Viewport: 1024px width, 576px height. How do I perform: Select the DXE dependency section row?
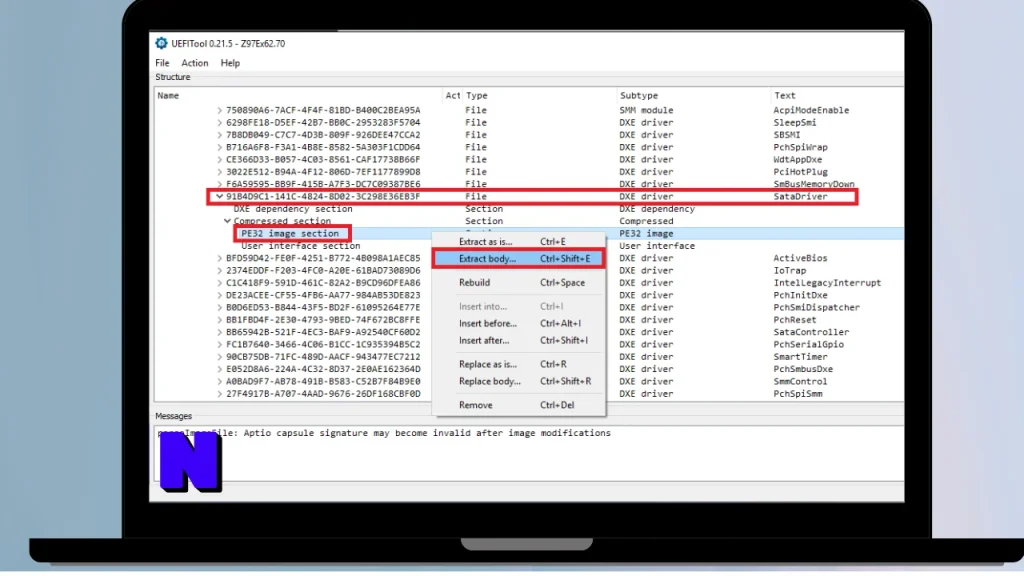point(293,209)
